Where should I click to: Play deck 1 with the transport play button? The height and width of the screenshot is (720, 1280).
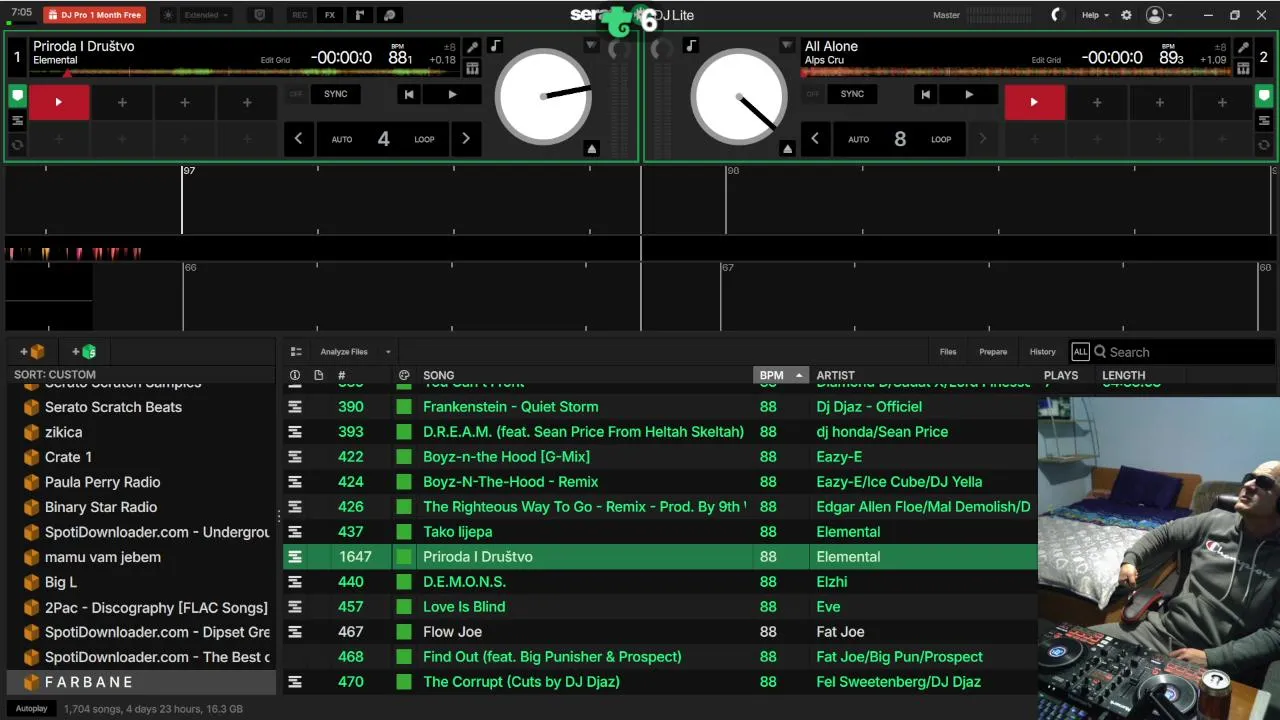tap(452, 94)
